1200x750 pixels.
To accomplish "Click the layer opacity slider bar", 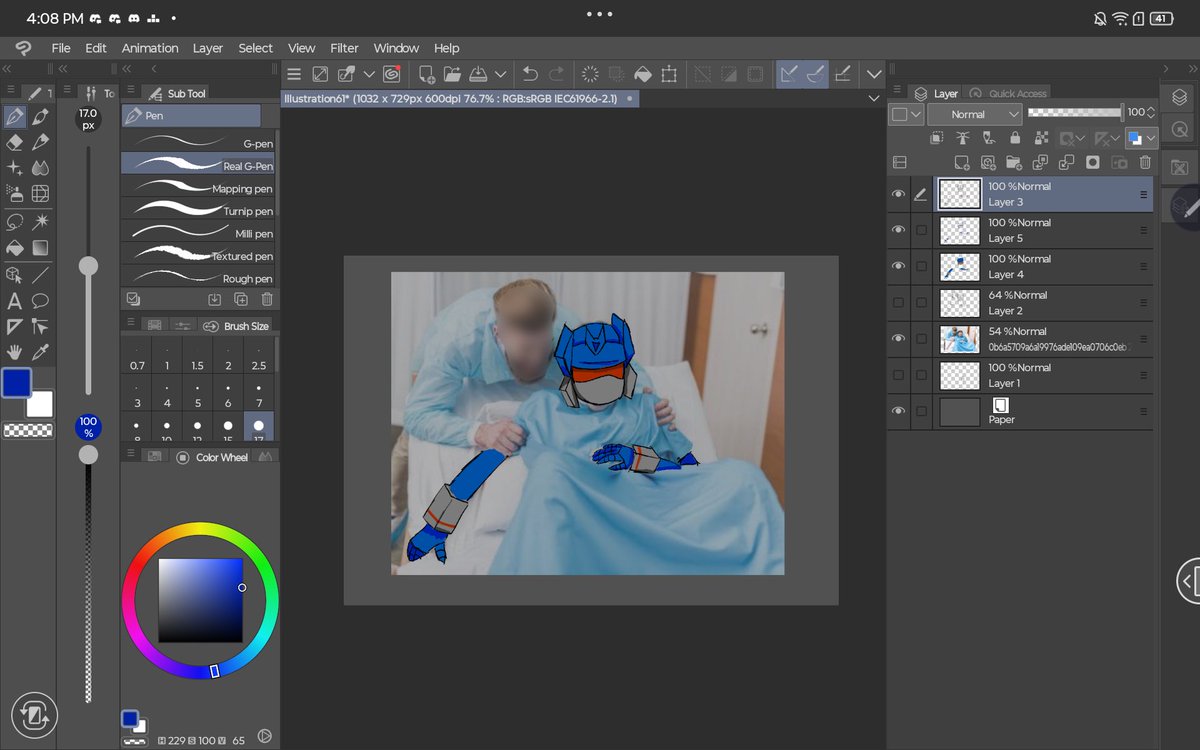I will point(1074,113).
